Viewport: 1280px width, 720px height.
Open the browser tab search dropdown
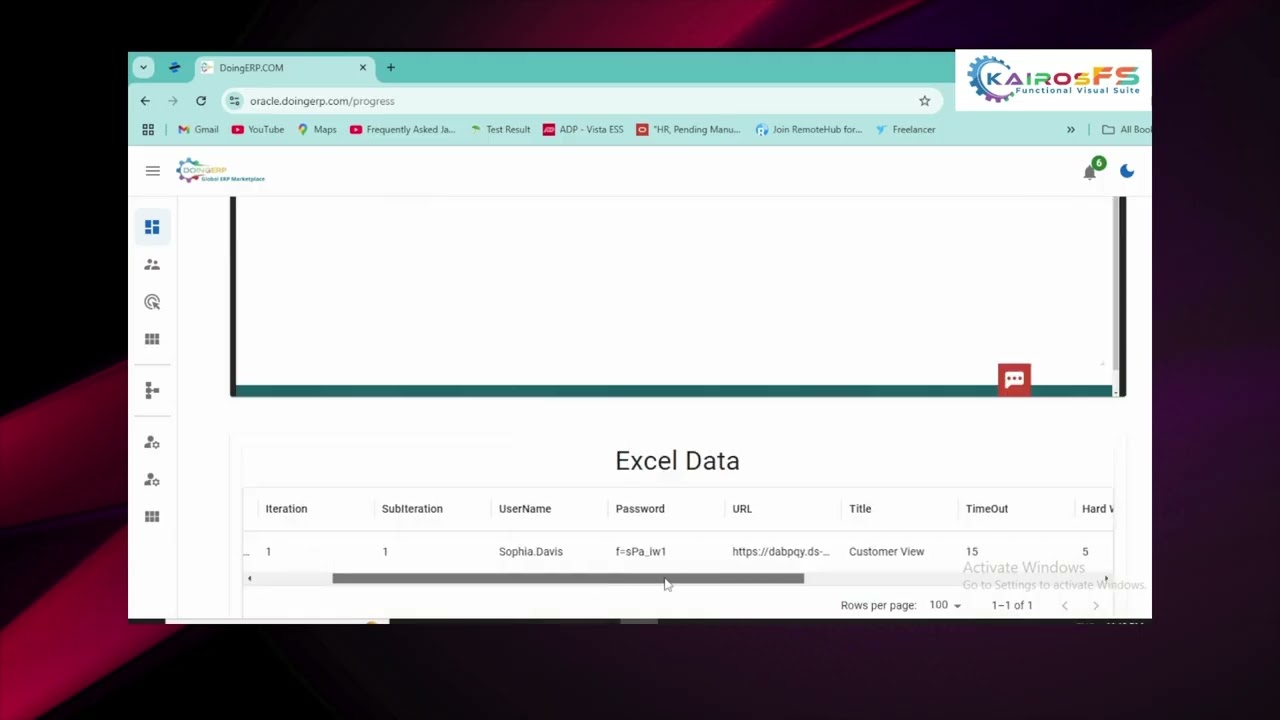point(143,68)
